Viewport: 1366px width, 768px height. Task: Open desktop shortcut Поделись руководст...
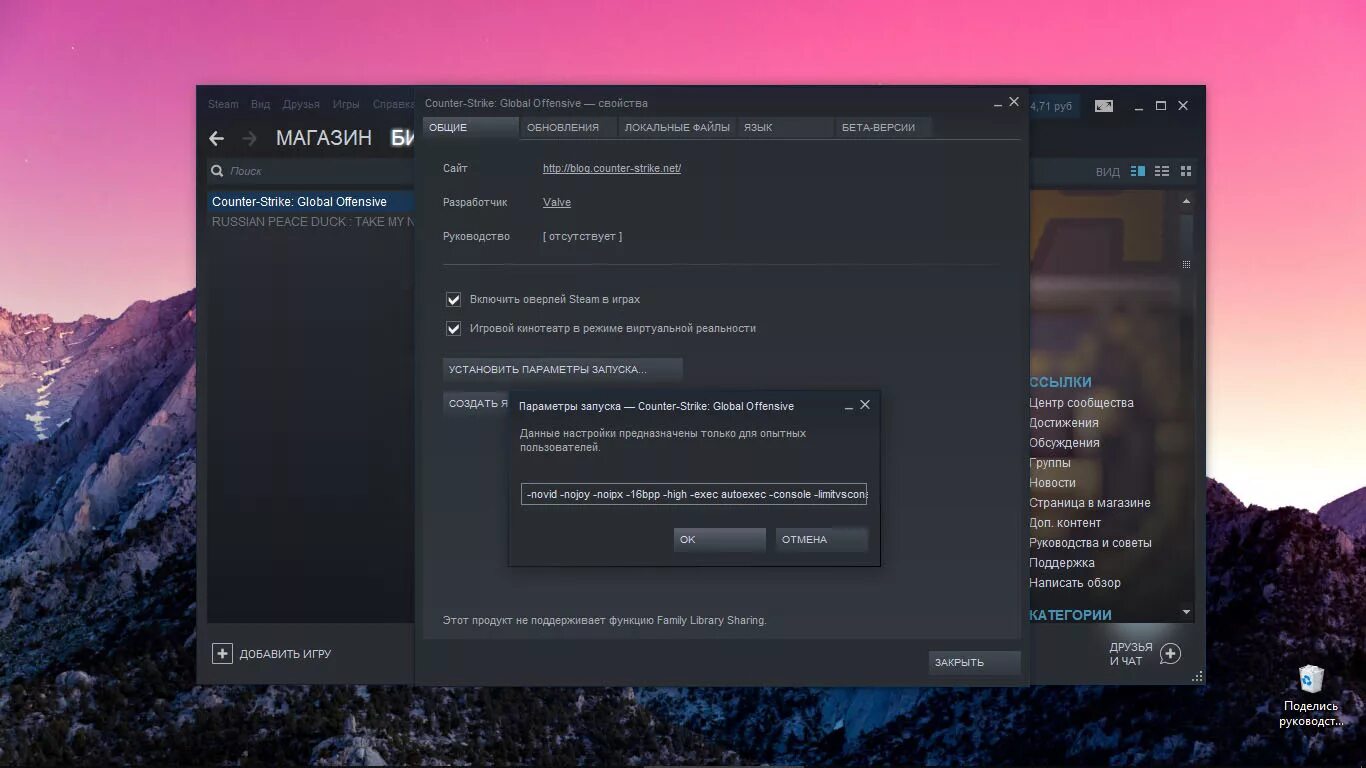coord(1311,697)
